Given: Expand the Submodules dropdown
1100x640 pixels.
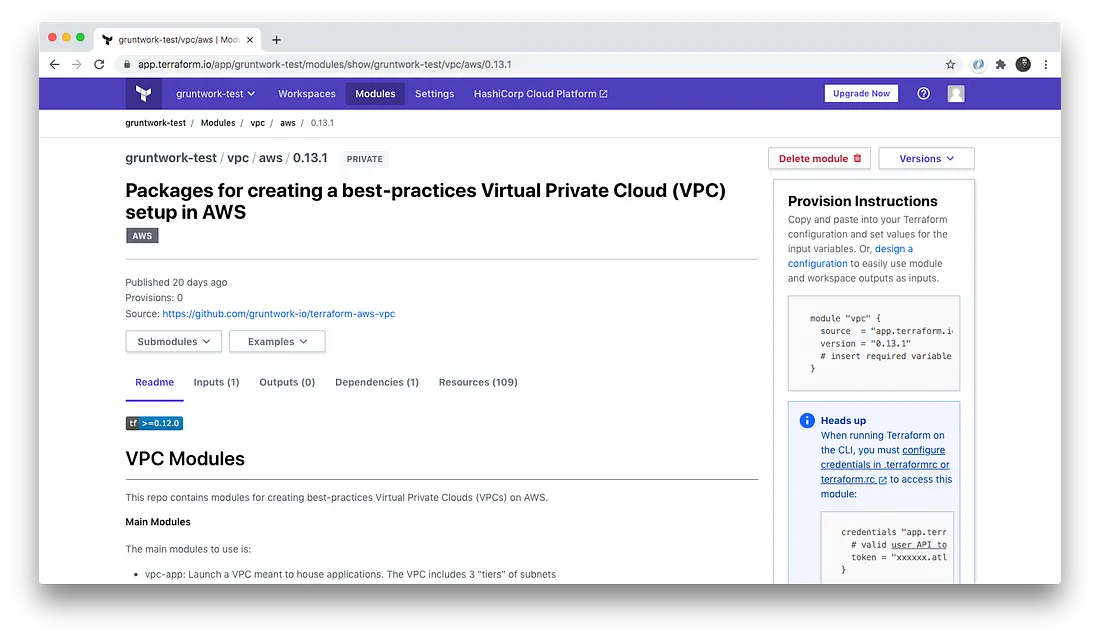Looking at the screenshot, I should click(x=173, y=342).
